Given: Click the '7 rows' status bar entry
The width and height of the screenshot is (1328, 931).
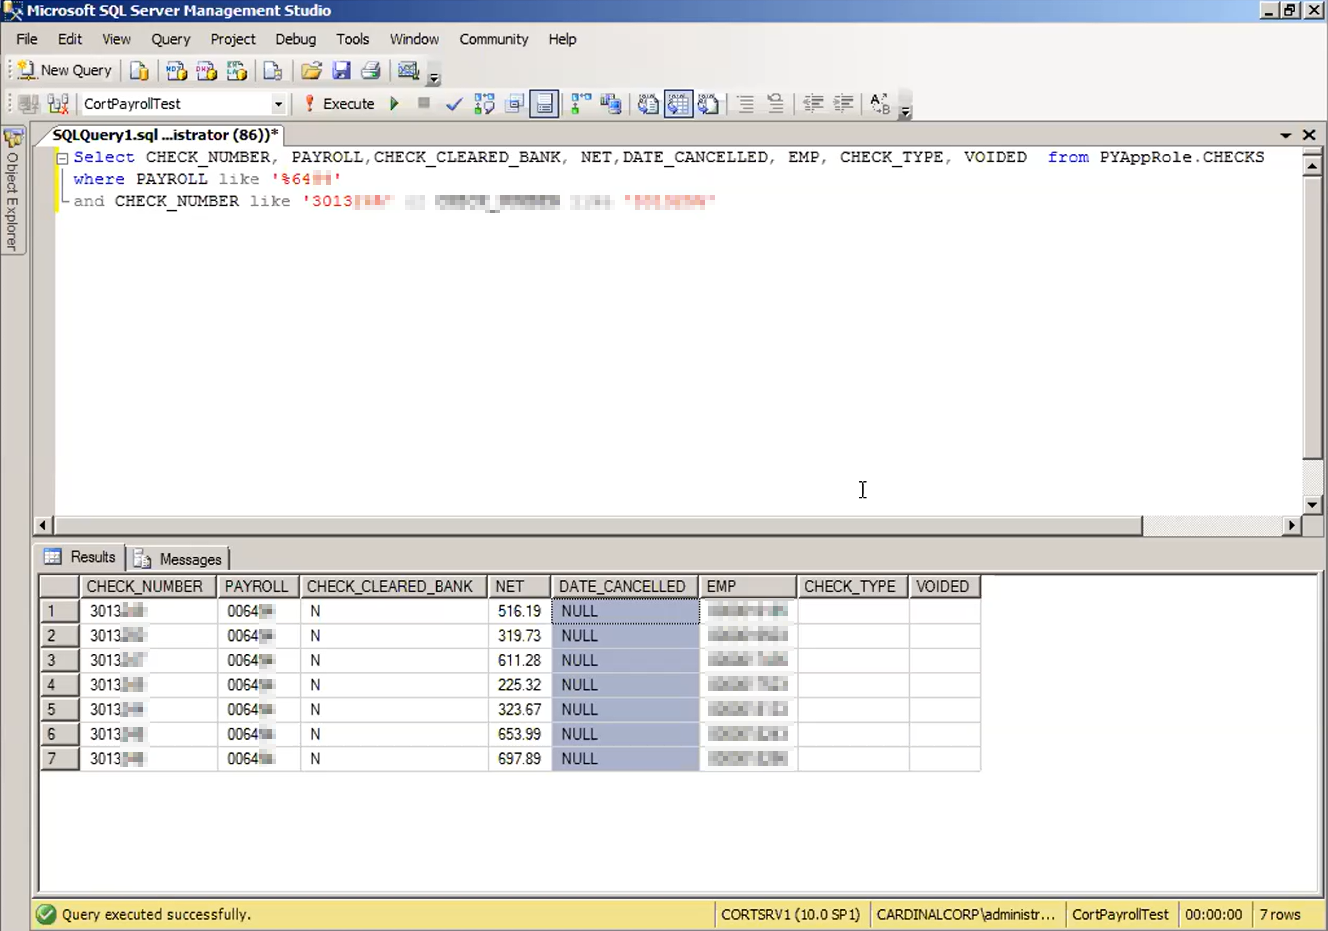Looking at the screenshot, I should pos(1280,914).
